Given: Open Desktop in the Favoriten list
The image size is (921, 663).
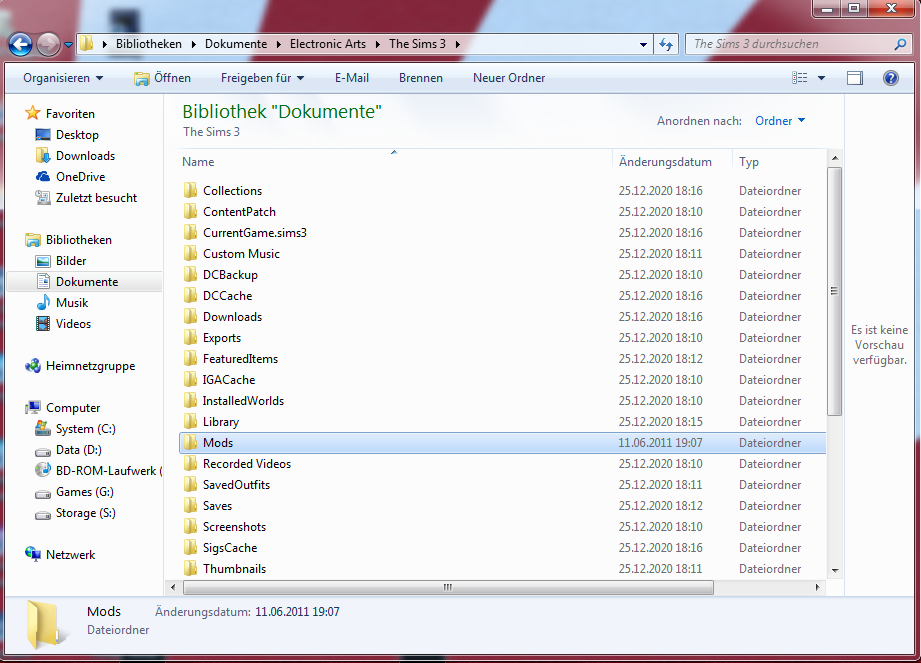Looking at the screenshot, I should coord(77,135).
